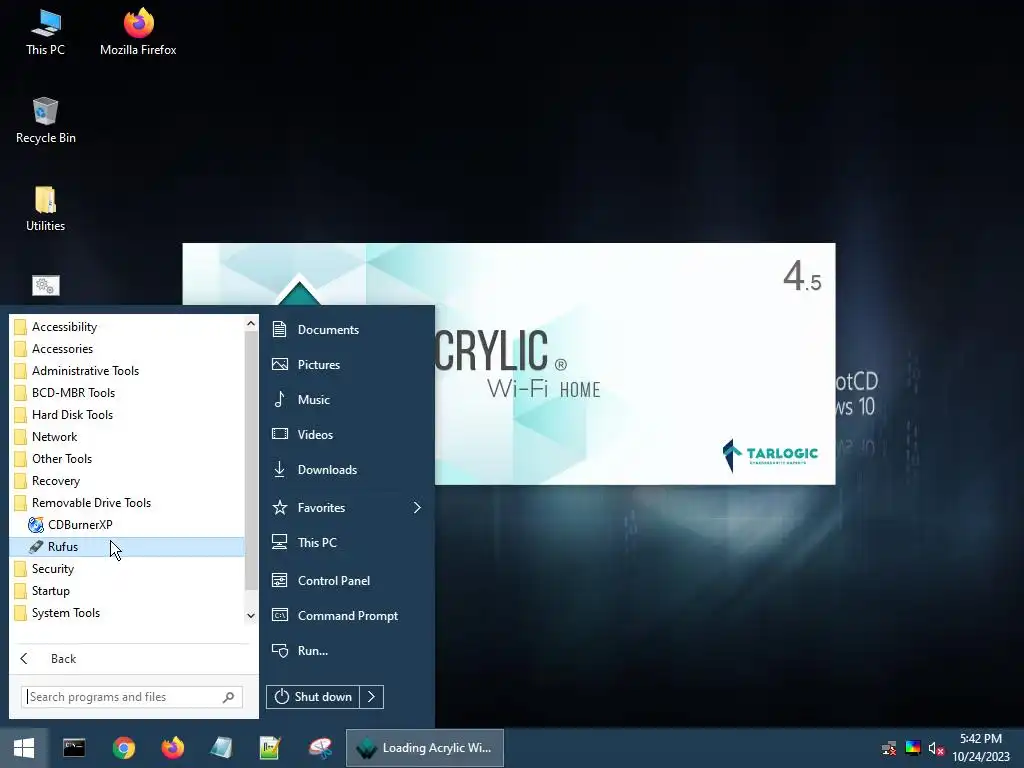This screenshot has height=768, width=1024.
Task: Click the magnifier search icon
Action: tap(228, 697)
